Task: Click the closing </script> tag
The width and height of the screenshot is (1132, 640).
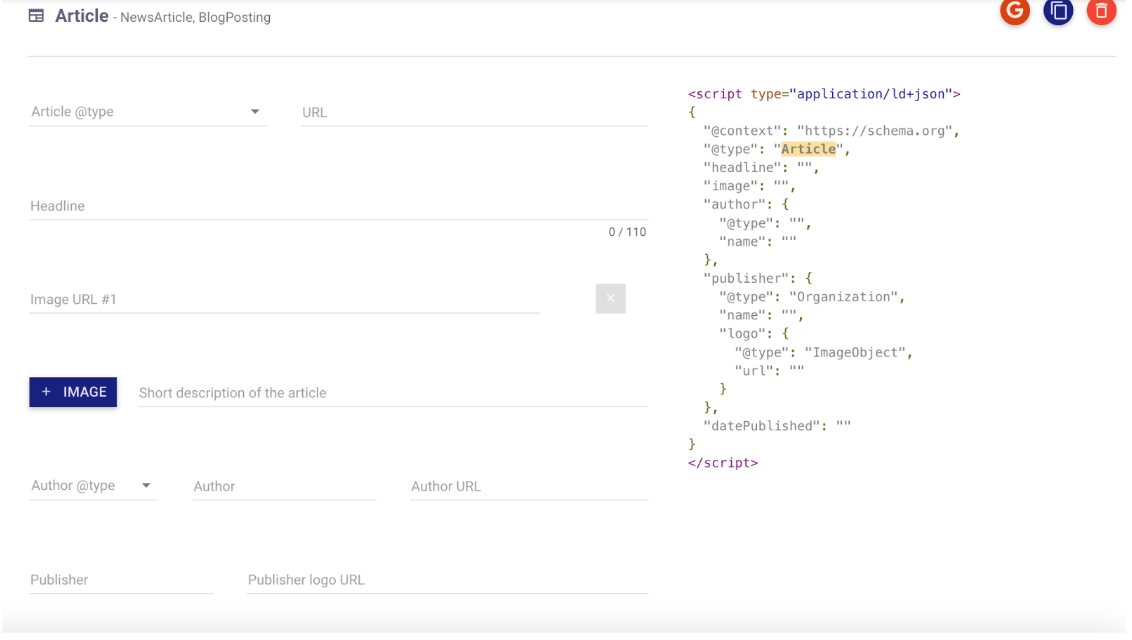Action: [723, 463]
